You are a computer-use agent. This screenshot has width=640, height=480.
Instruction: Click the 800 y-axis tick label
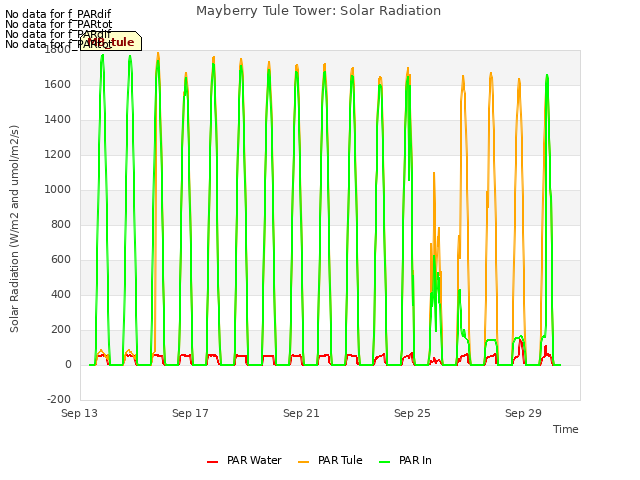[61, 224]
